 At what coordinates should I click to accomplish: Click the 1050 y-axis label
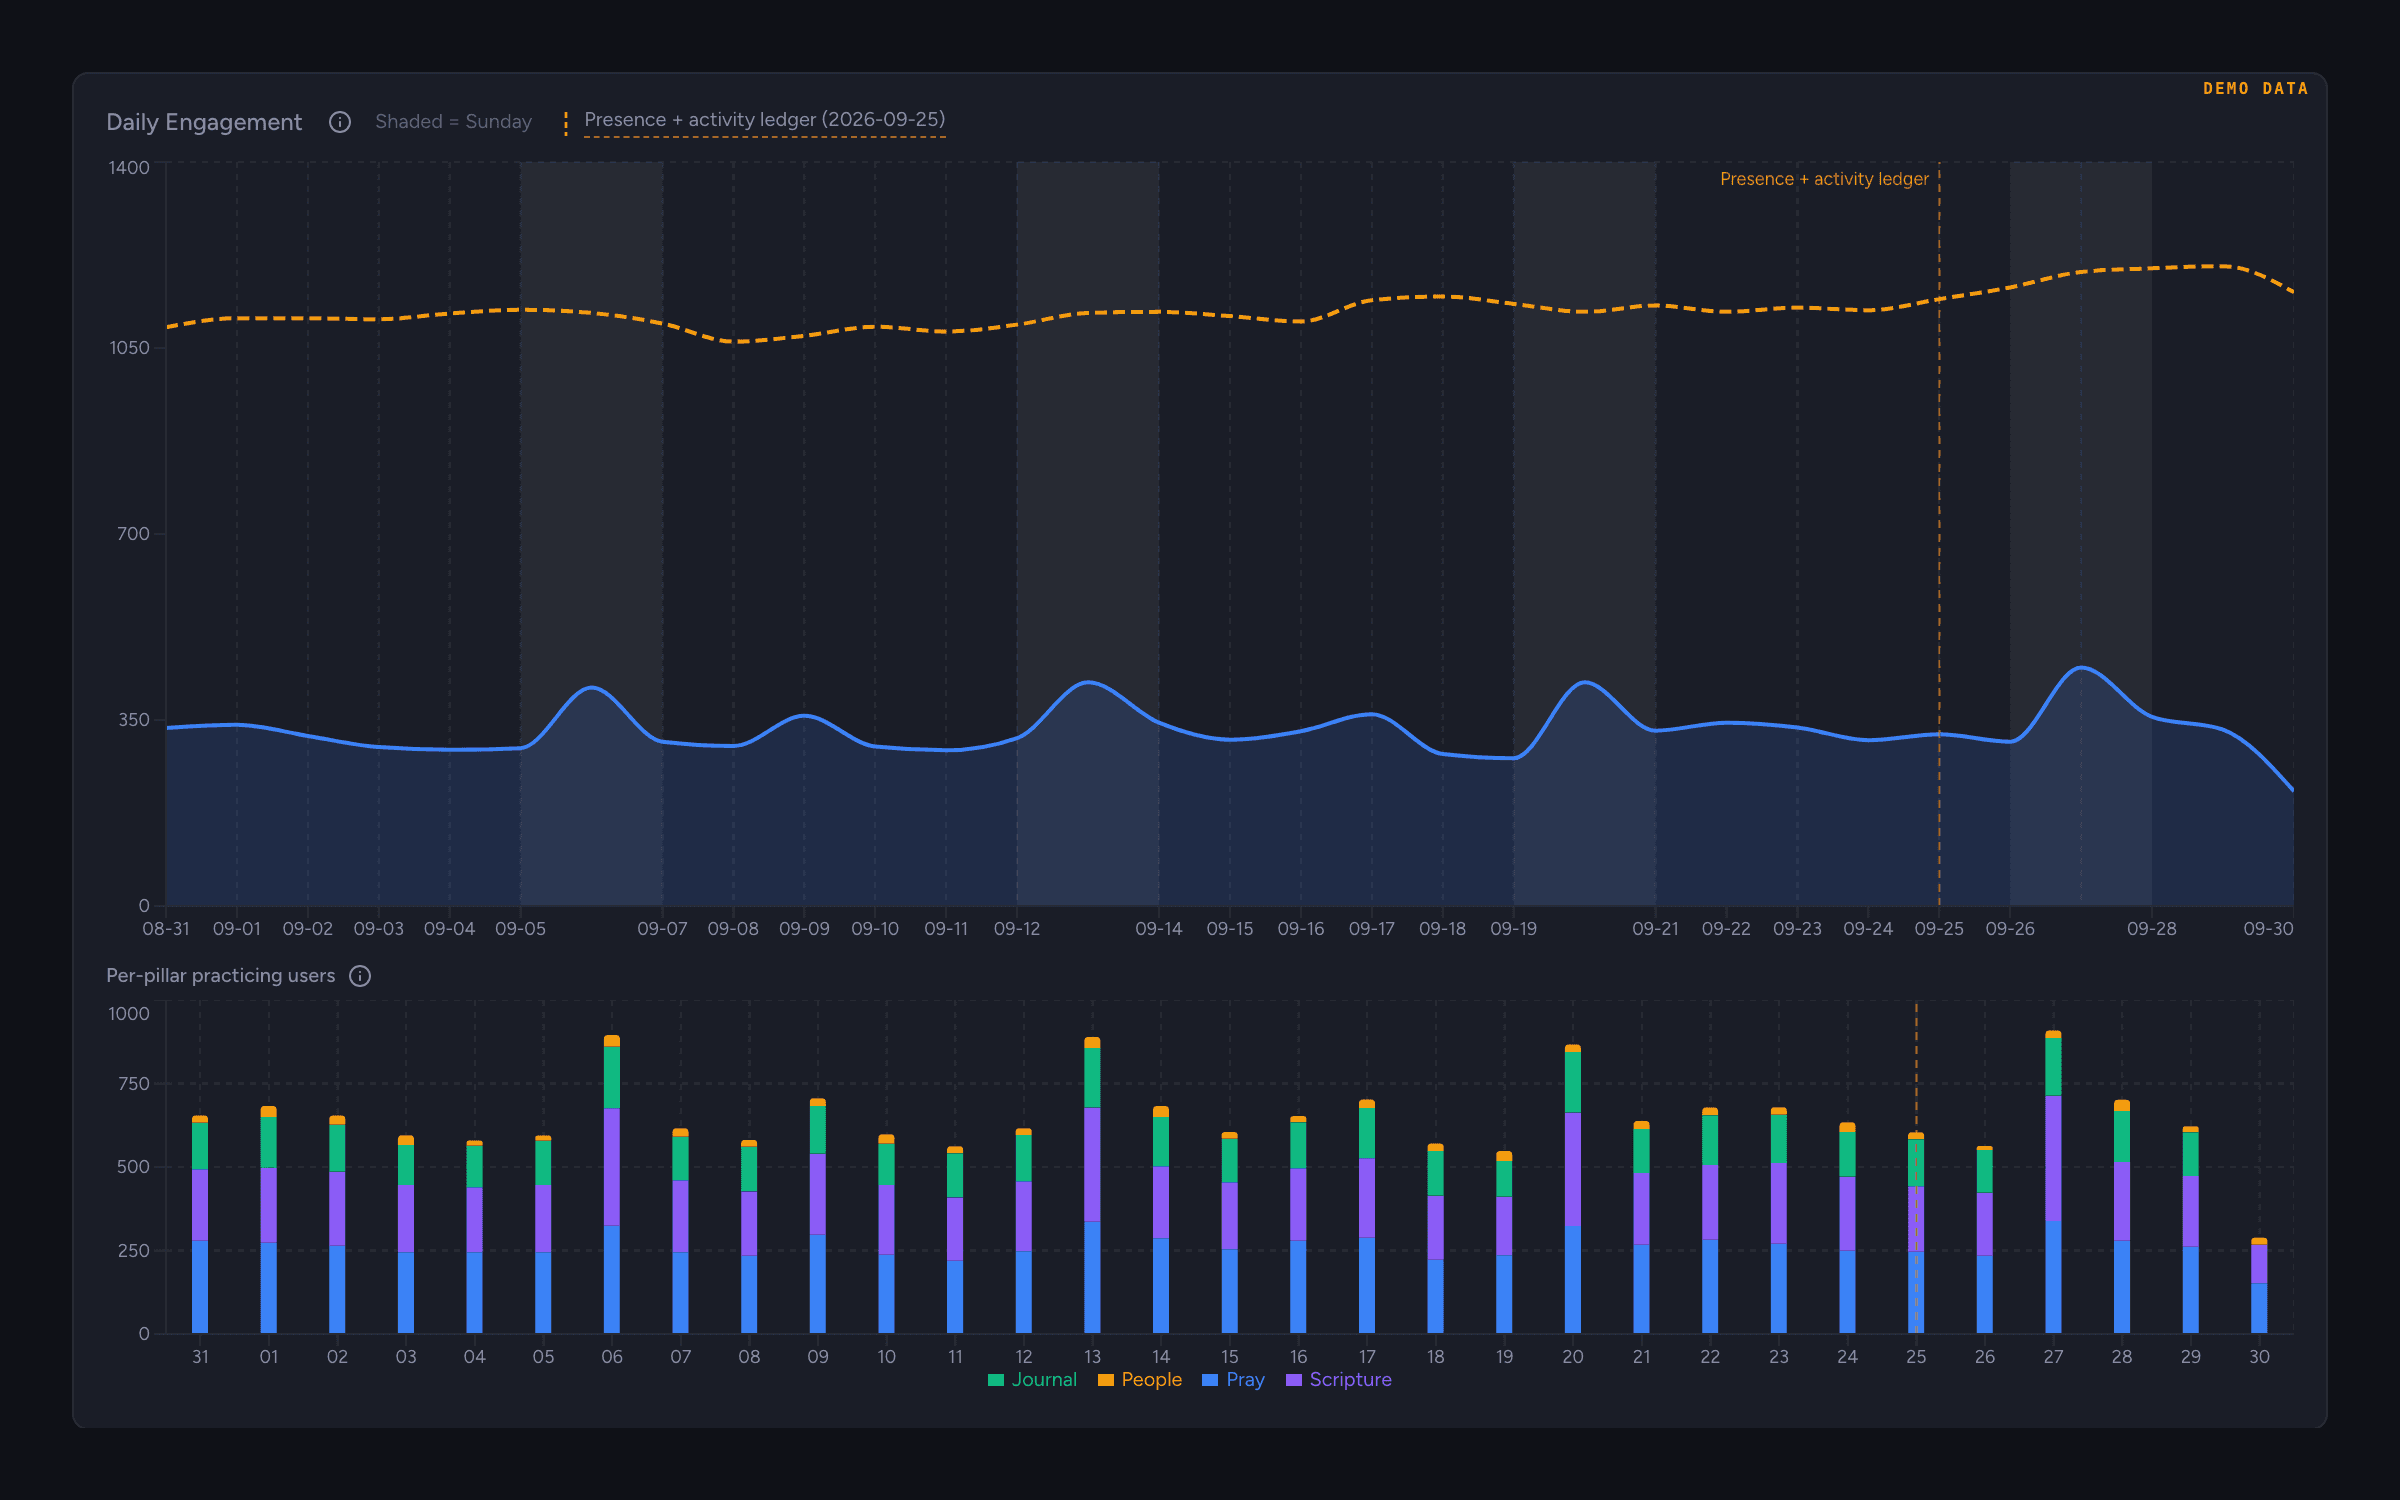coord(129,348)
